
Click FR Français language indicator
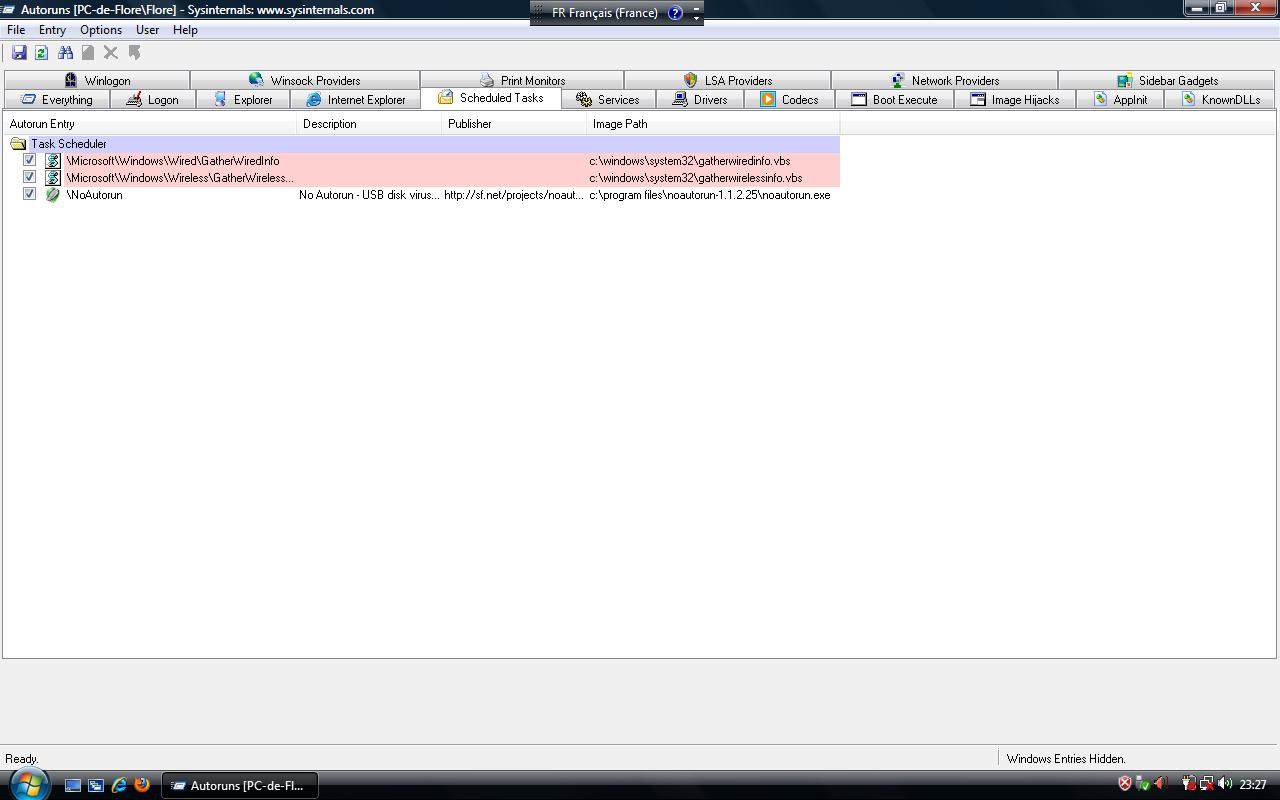pos(604,13)
